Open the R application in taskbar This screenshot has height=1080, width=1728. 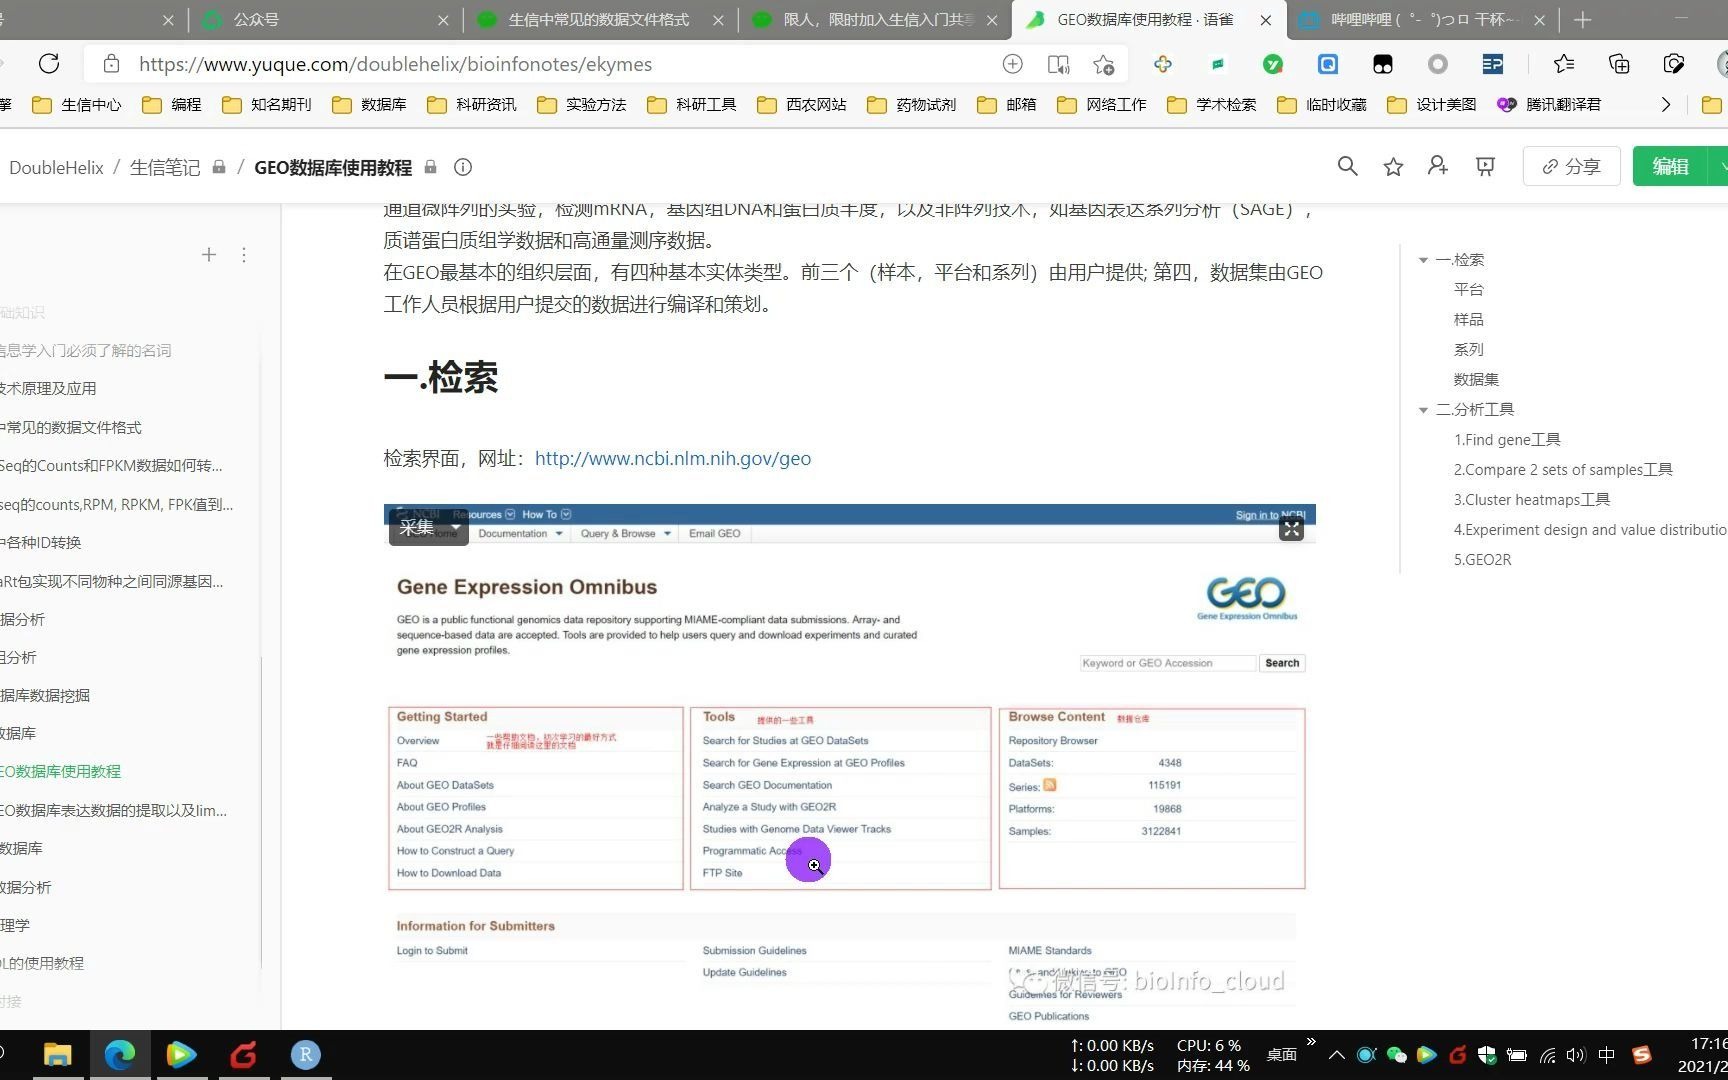point(306,1054)
